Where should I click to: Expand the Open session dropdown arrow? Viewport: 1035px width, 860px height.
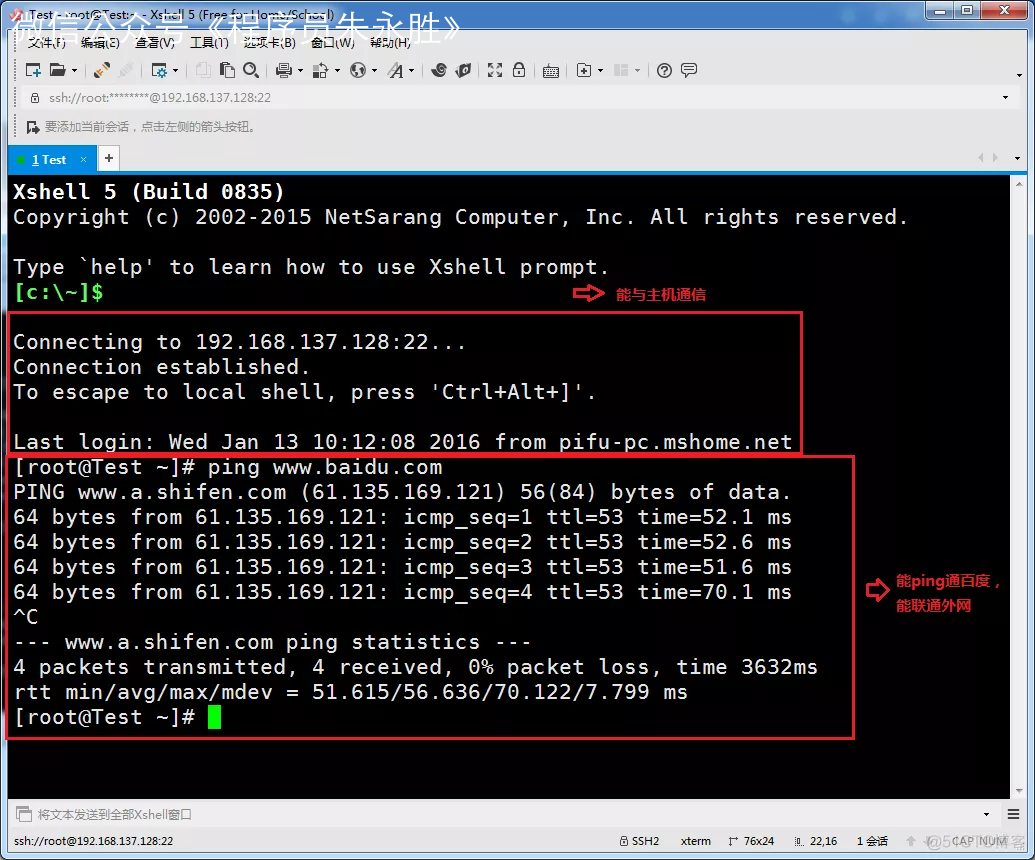click(74, 70)
